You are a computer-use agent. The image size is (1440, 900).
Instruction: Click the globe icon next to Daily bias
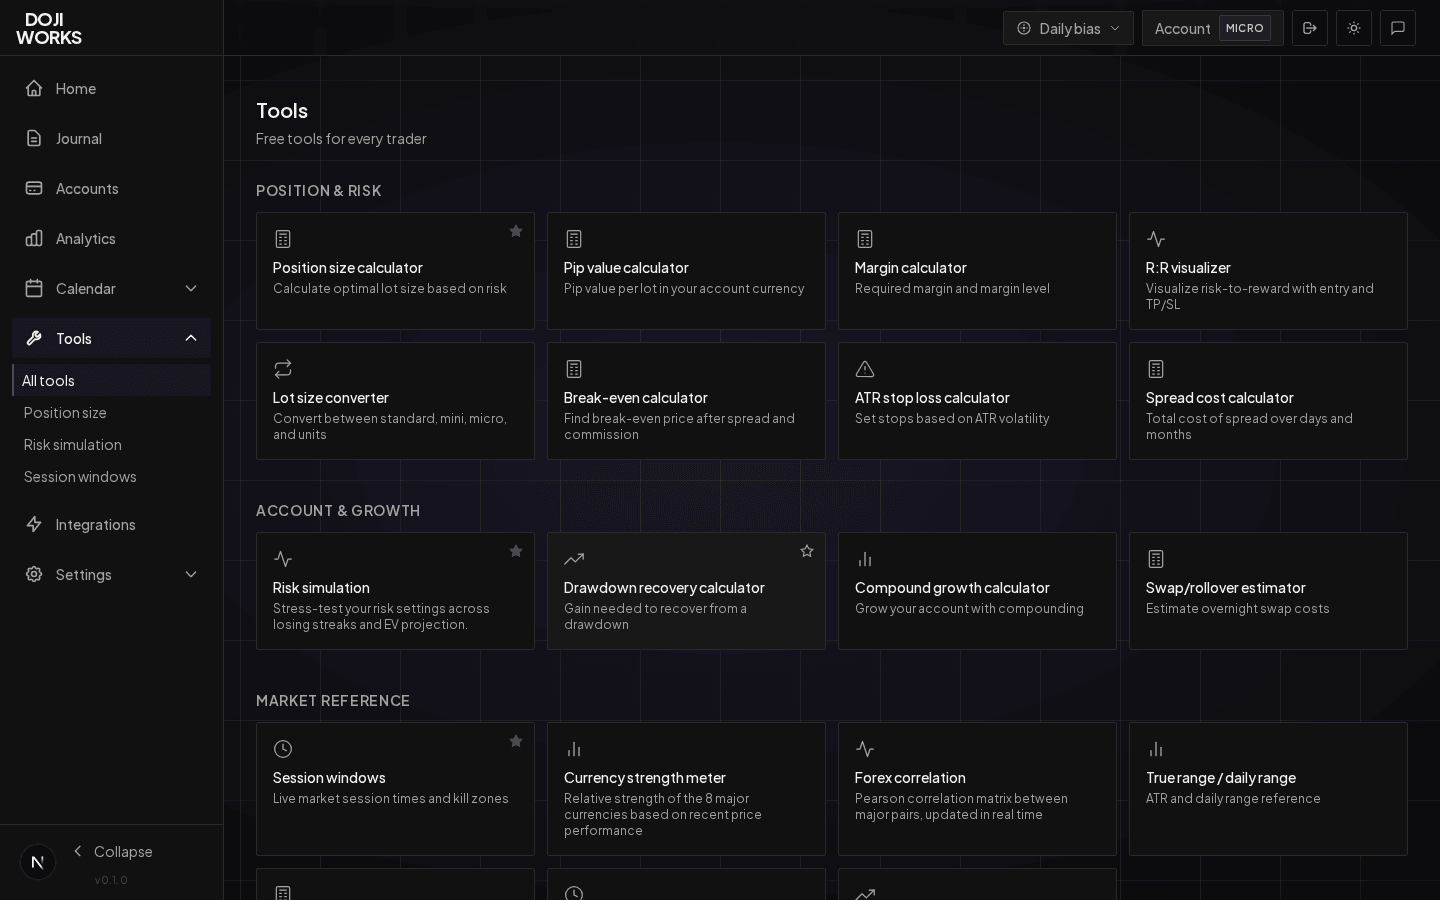[1024, 28]
